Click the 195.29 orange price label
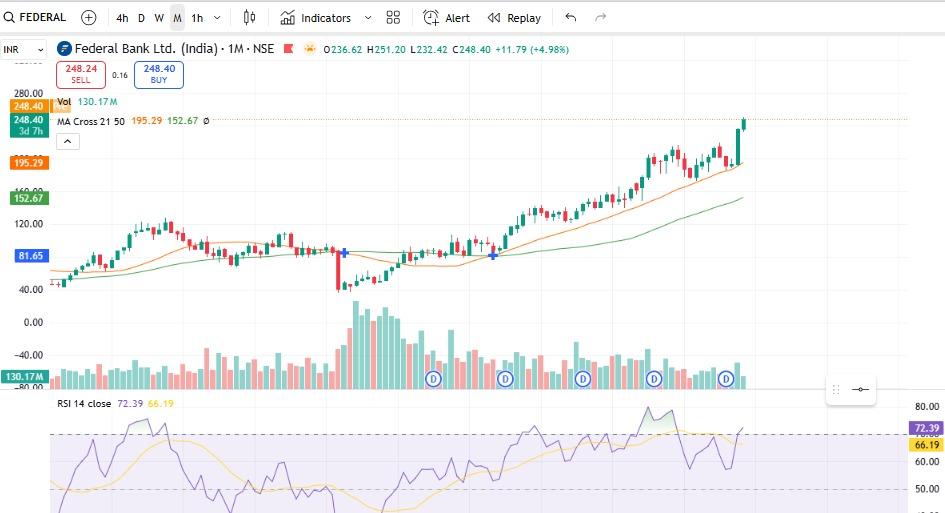 29,163
